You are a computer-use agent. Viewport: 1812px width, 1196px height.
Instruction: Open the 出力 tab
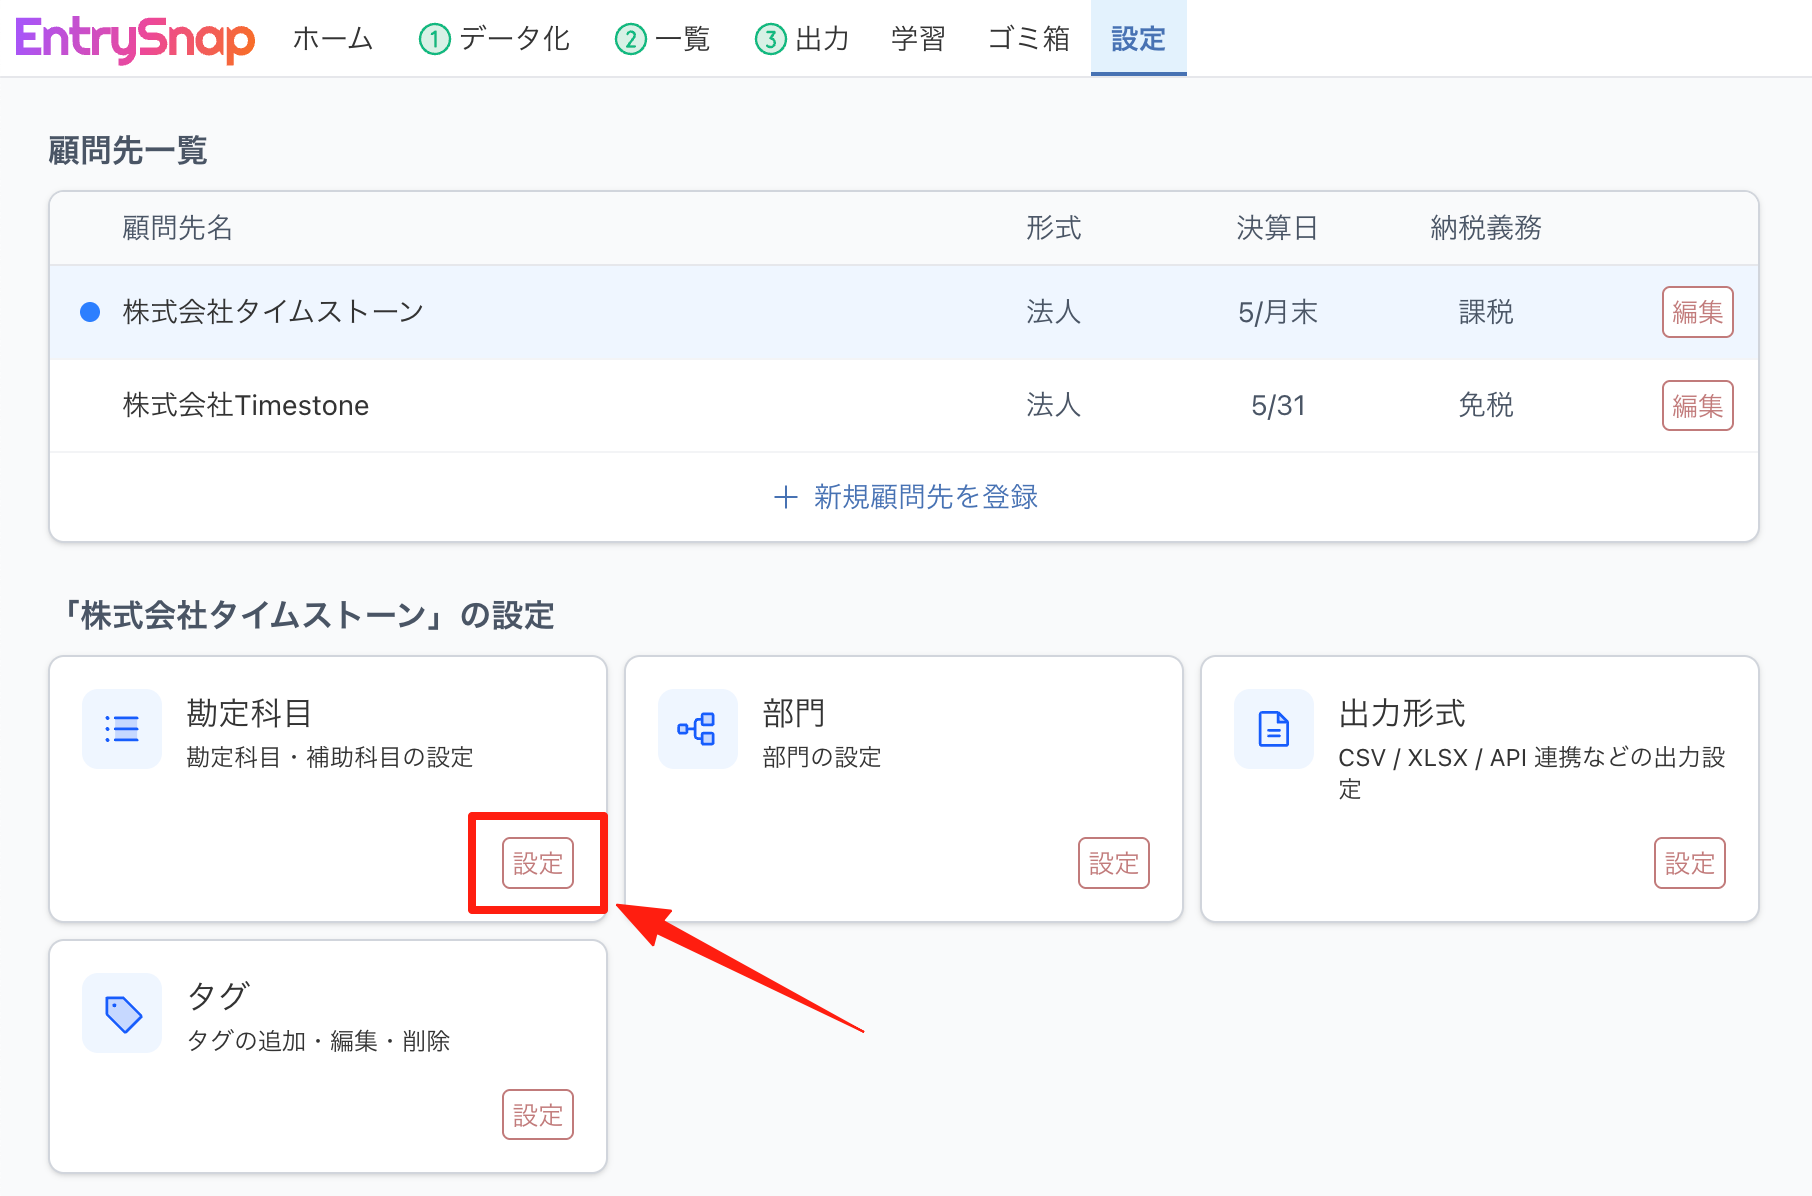coord(802,39)
